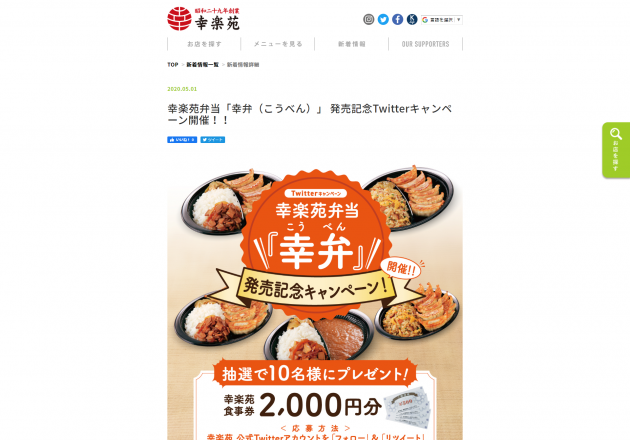The width and height of the screenshot is (630, 440).
Task: Click the Facebook Like button under the title
Action: point(182,140)
